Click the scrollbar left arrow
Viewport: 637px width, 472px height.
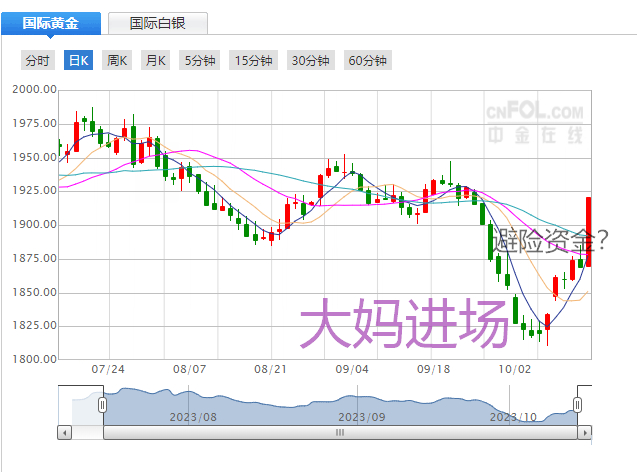click(65, 433)
